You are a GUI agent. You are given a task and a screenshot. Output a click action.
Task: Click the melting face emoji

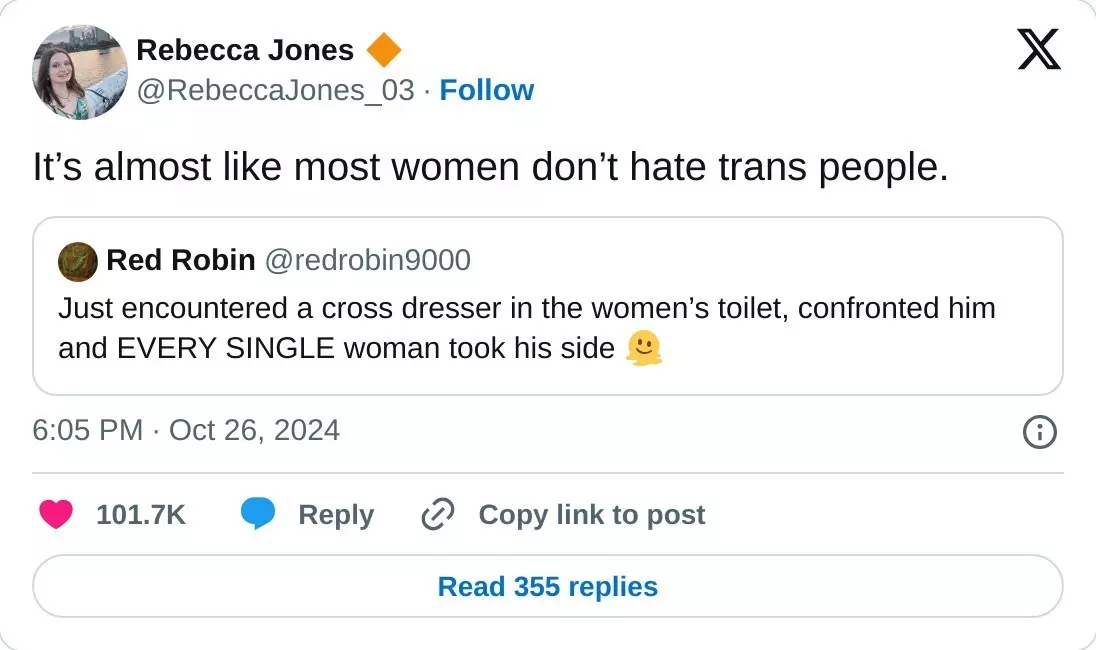pyautogui.click(x=645, y=348)
